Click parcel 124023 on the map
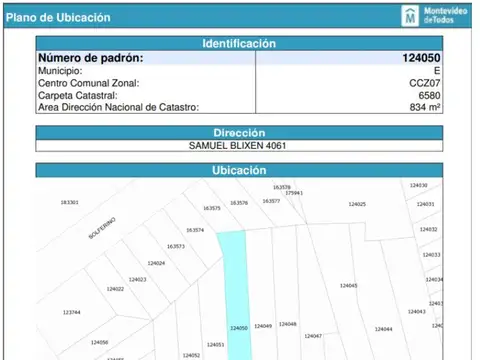Image resolution: width=480 pixels, height=360 pixels. [x=137, y=280]
